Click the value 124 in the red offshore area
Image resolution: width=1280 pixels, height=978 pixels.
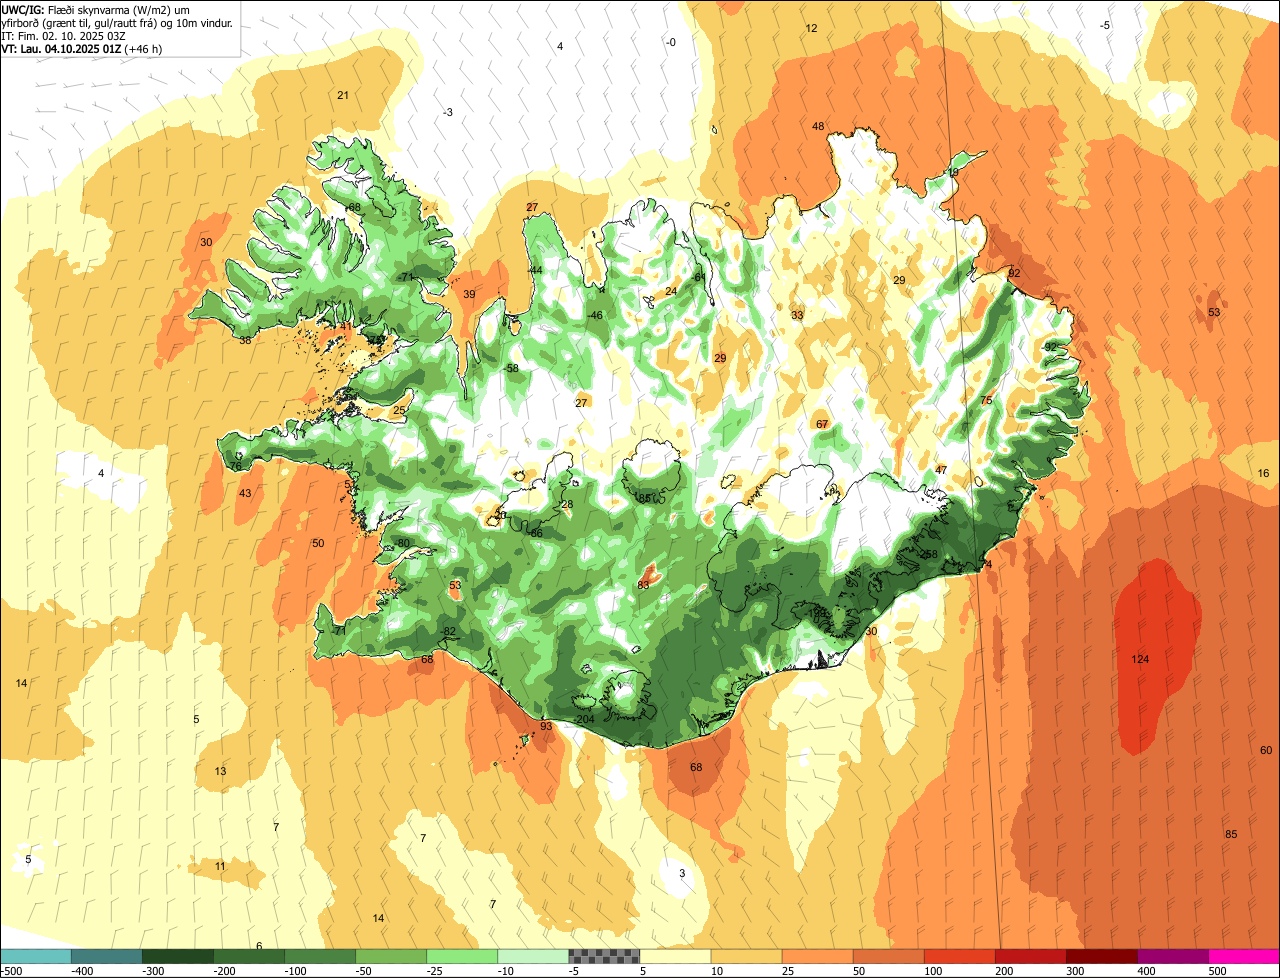point(1140,660)
